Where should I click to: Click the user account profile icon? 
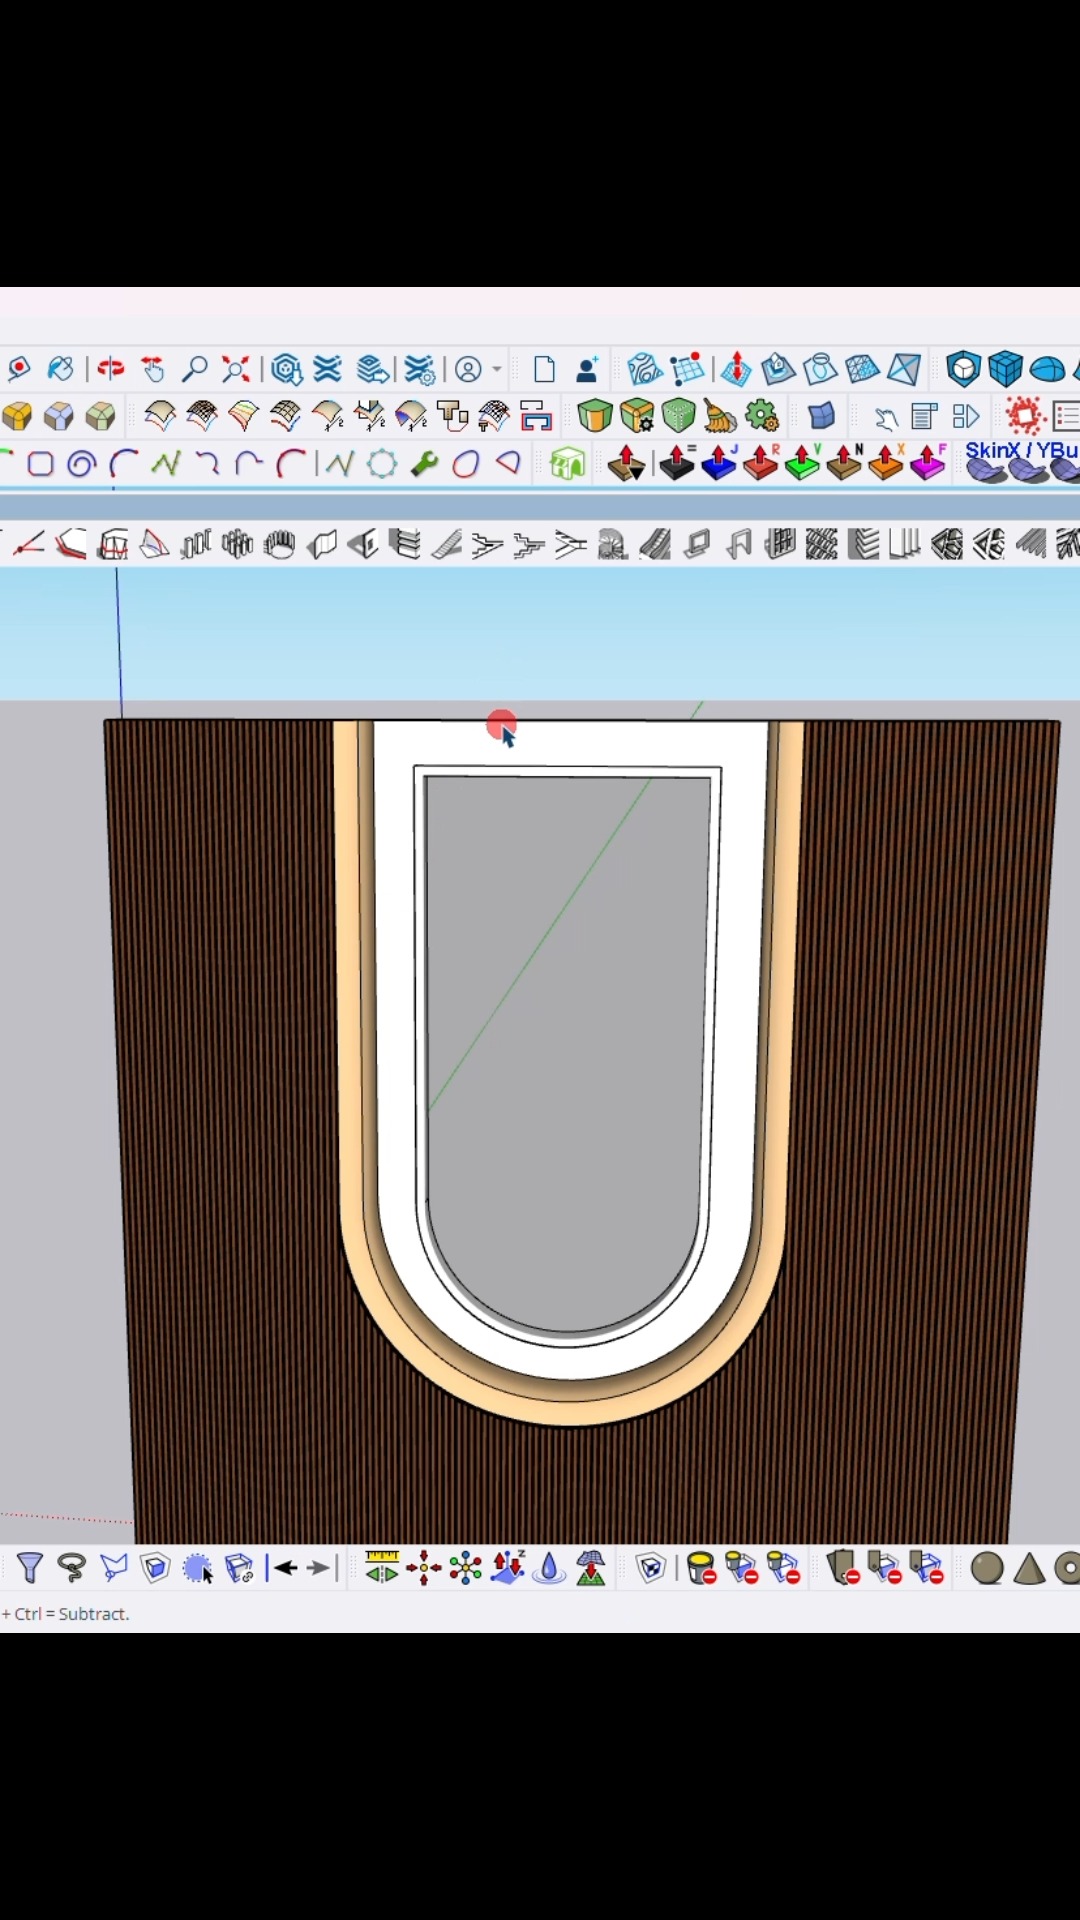(468, 369)
